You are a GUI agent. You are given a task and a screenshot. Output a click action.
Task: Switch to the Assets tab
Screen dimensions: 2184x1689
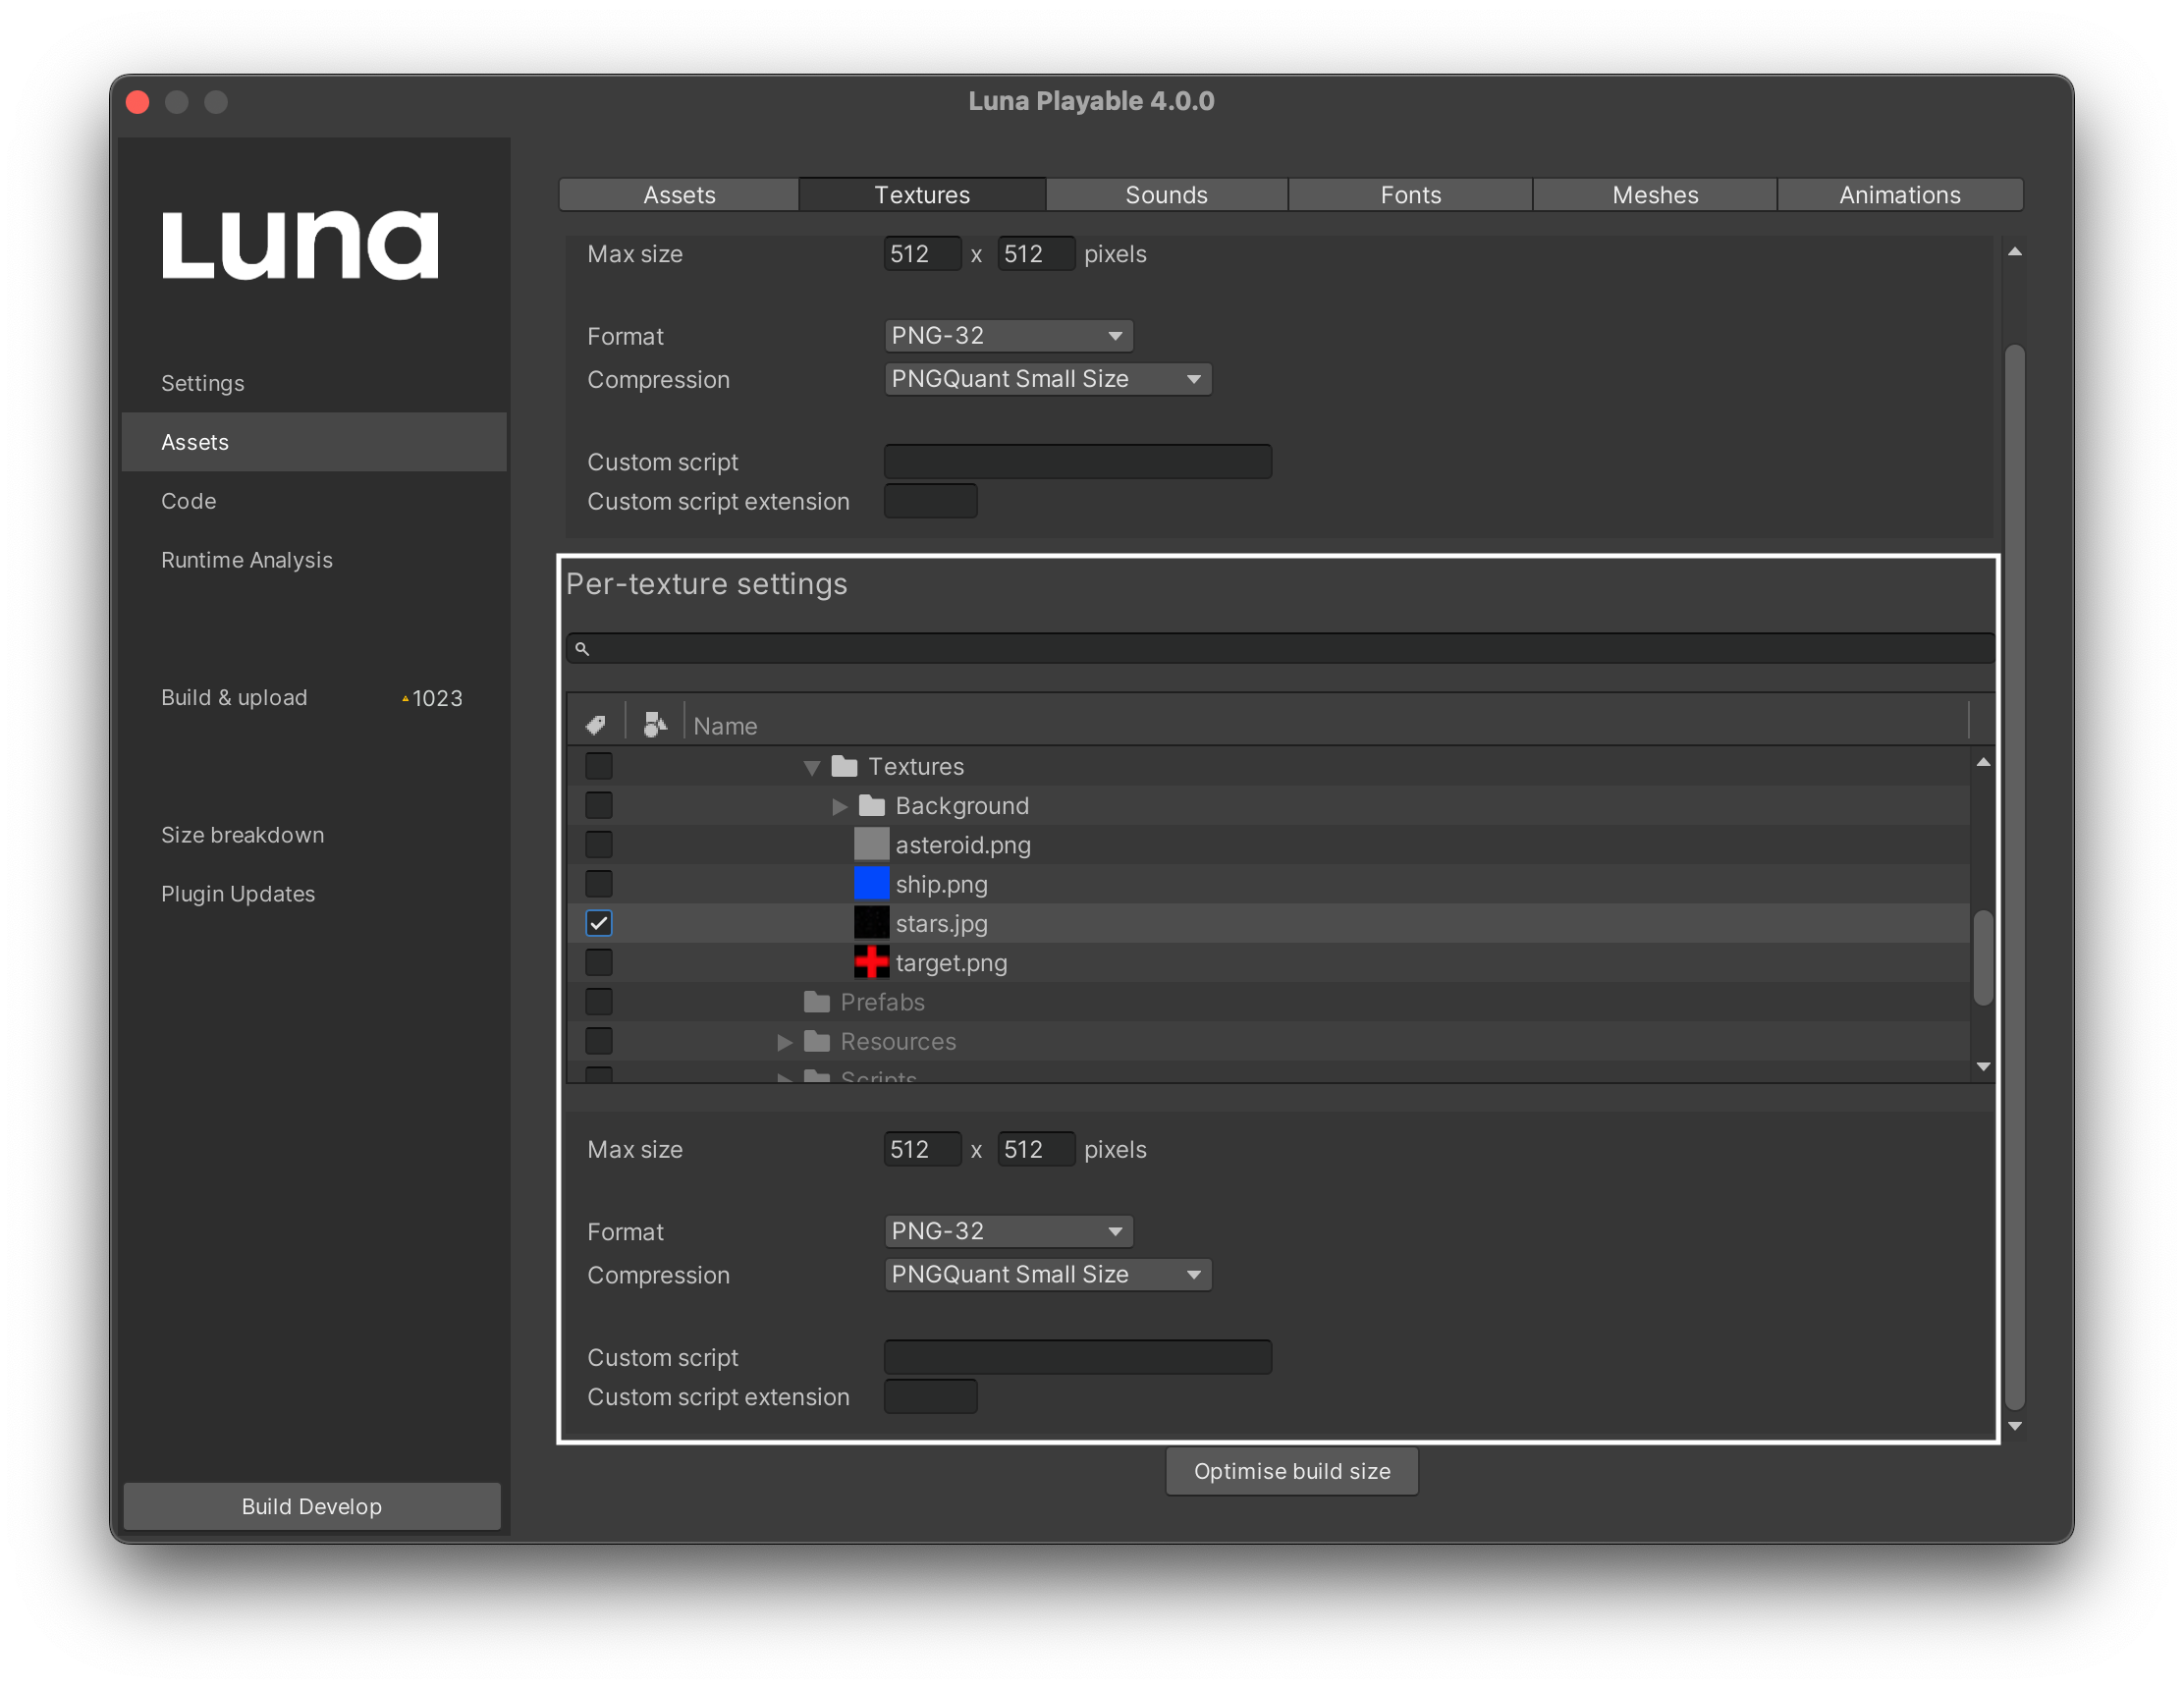pos(679,195)
